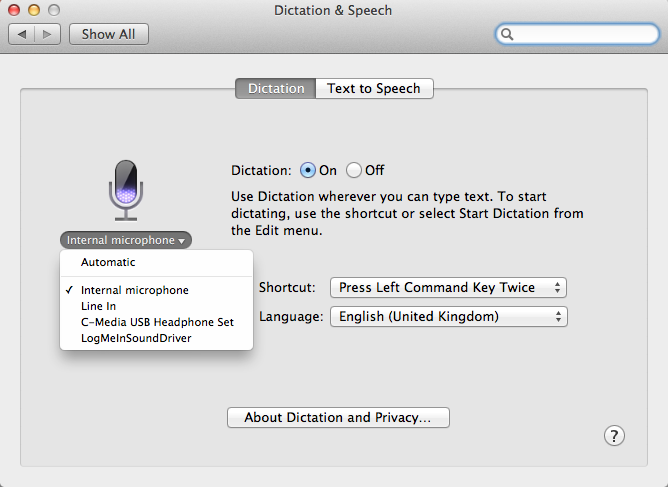Turn Dictation On radio button
Screen dimensions: 668x487
coord(308,170)
